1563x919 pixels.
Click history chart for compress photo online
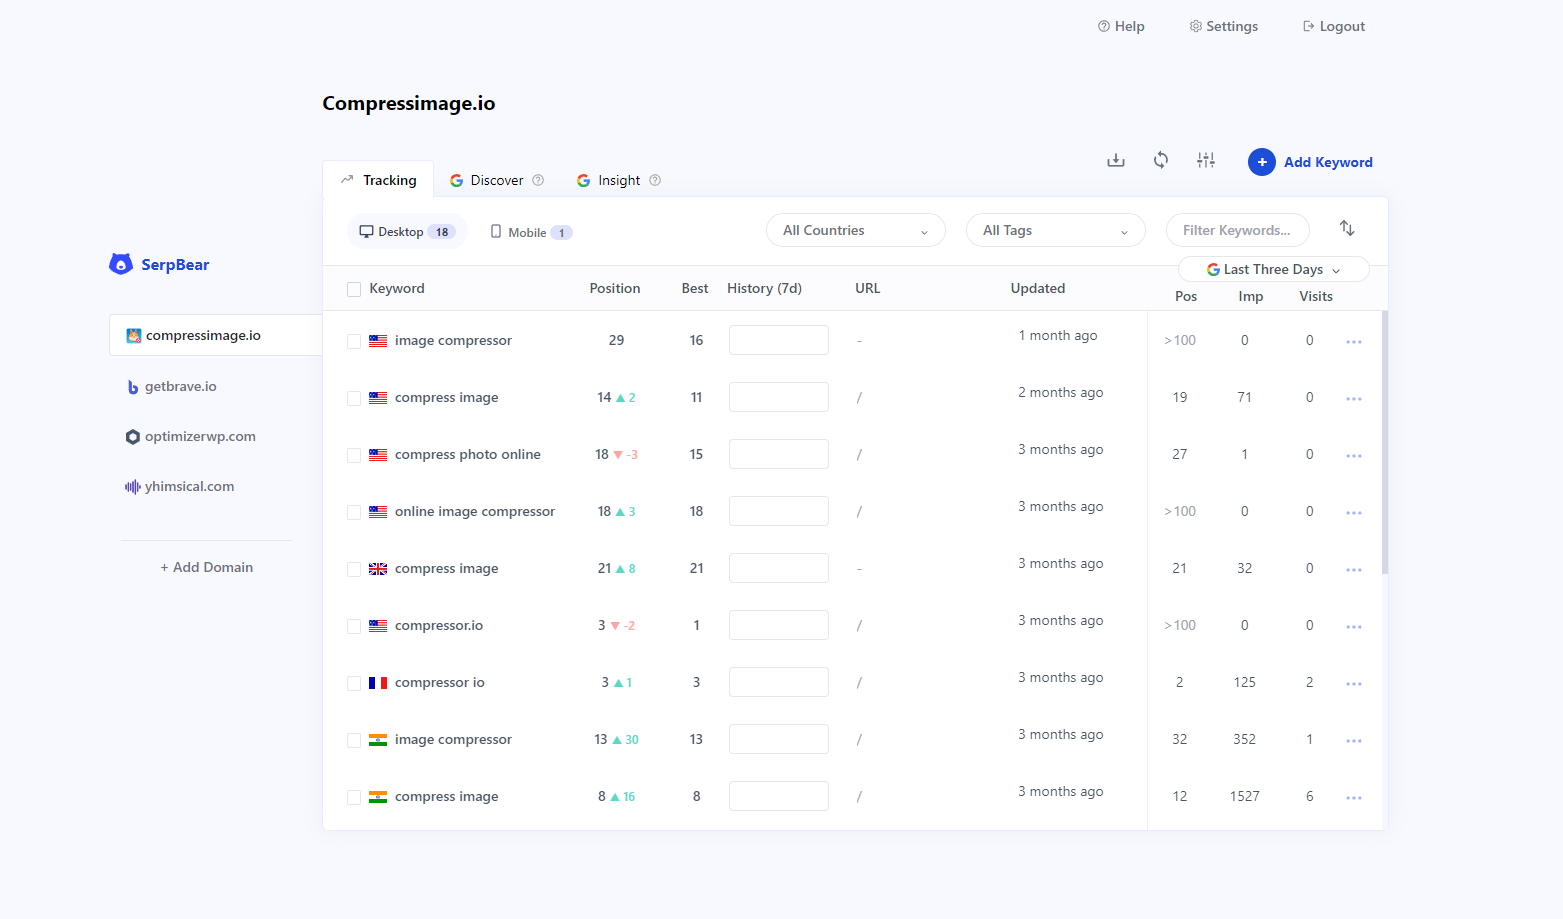779,454
